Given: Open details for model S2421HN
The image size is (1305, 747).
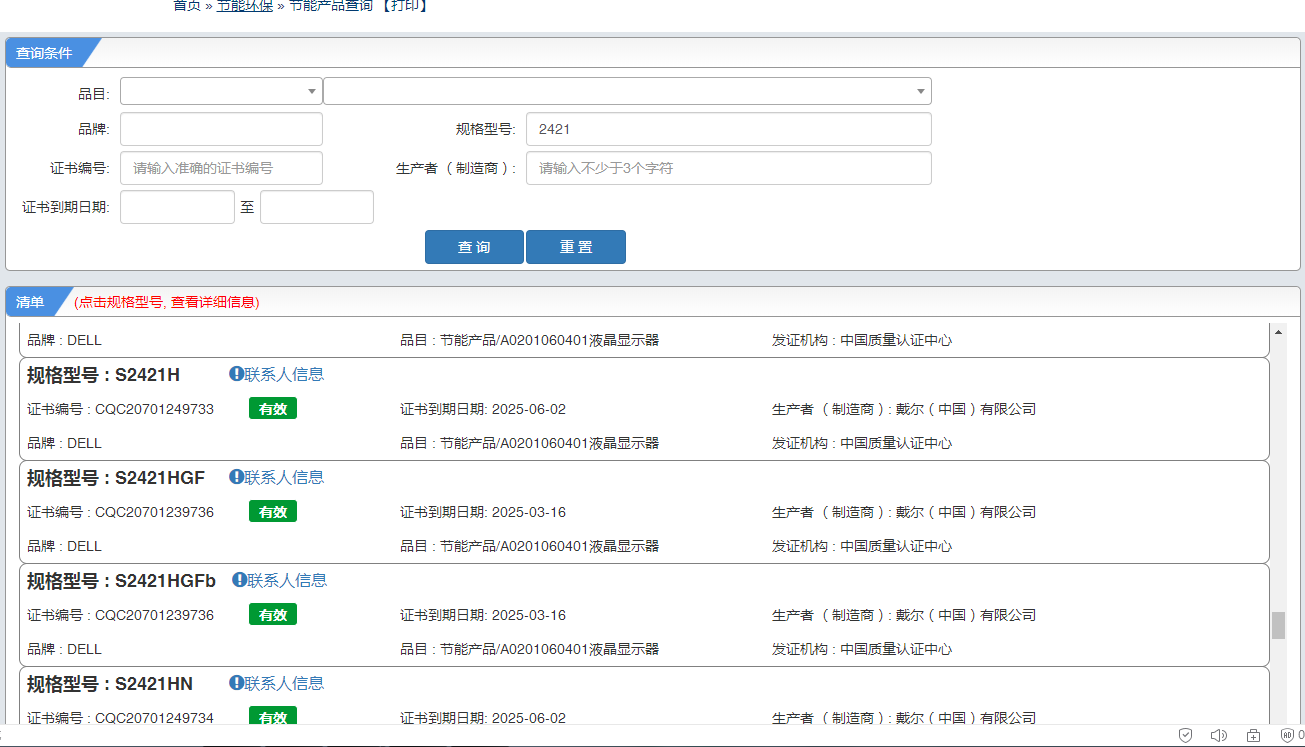Looking at the screenshot, I should click(154, 684).
